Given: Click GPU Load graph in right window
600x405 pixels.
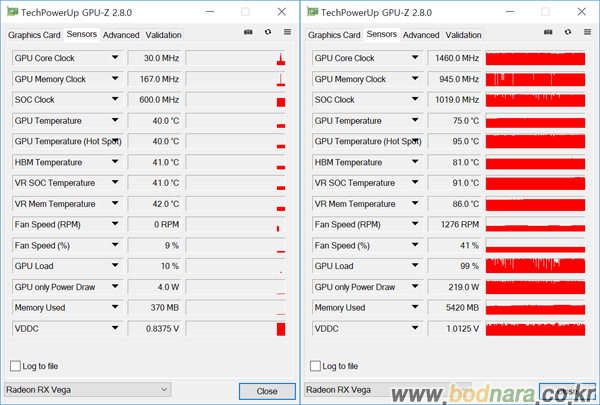Looking at the screenshot, I should [x=535, y=266].
